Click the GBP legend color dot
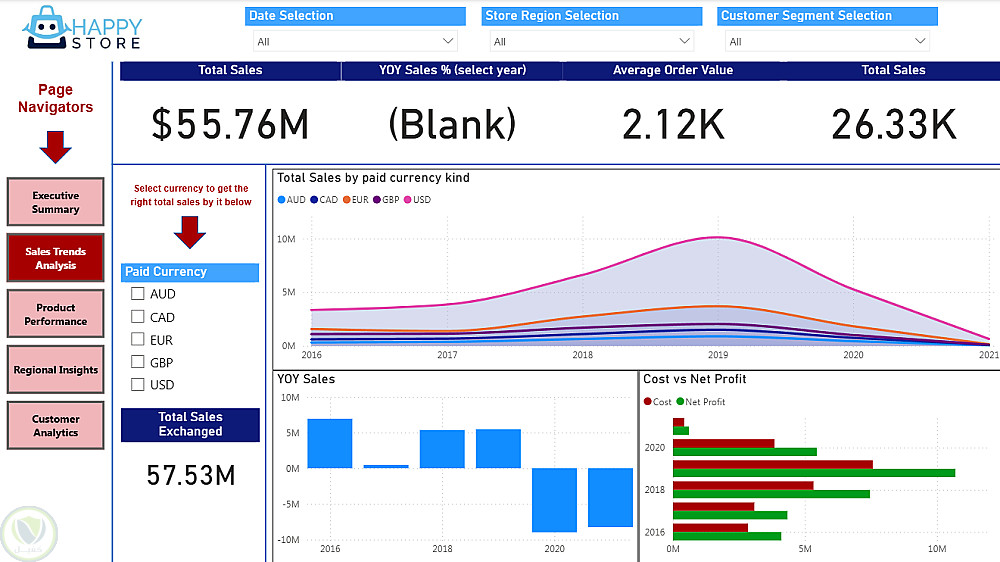The height and width of the screenshot is (562, 1000). click(377, 200)
